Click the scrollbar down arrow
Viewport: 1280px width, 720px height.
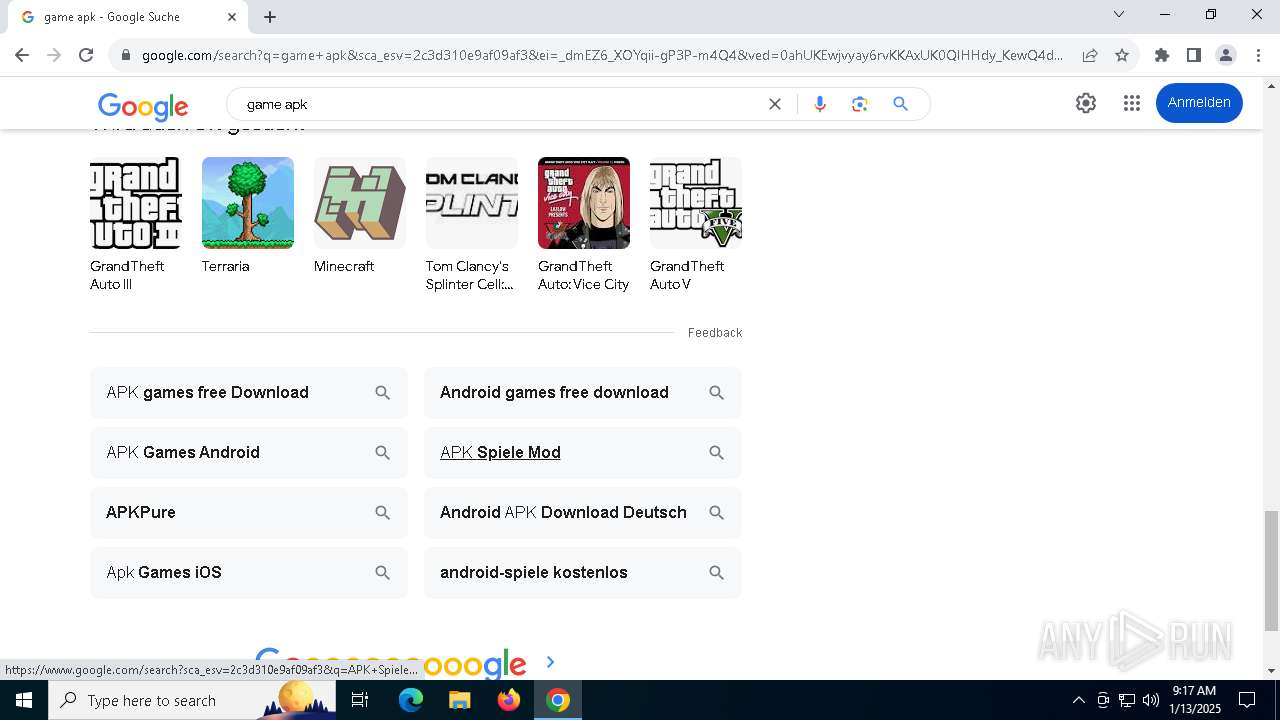coord(1271,671)
